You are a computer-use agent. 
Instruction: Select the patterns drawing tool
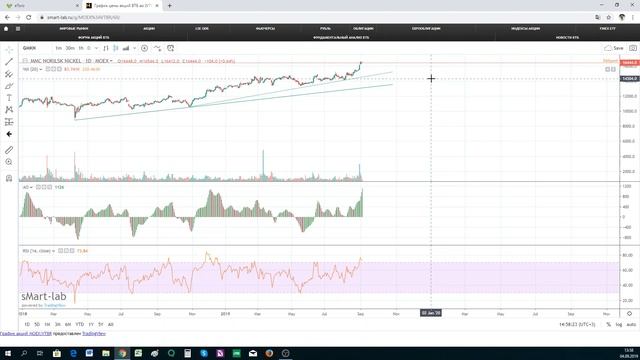tap(9, 110)
